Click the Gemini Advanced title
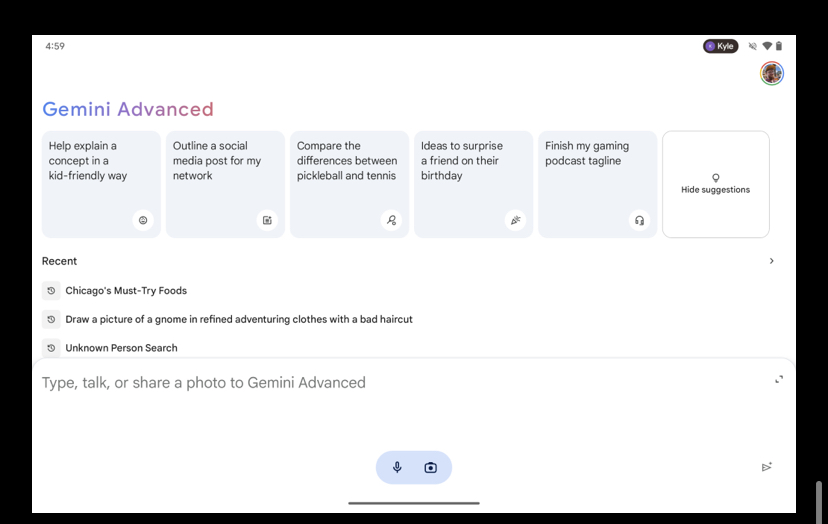Image resolution: width=828 pixels, height=524 pixels. (128, 109)
